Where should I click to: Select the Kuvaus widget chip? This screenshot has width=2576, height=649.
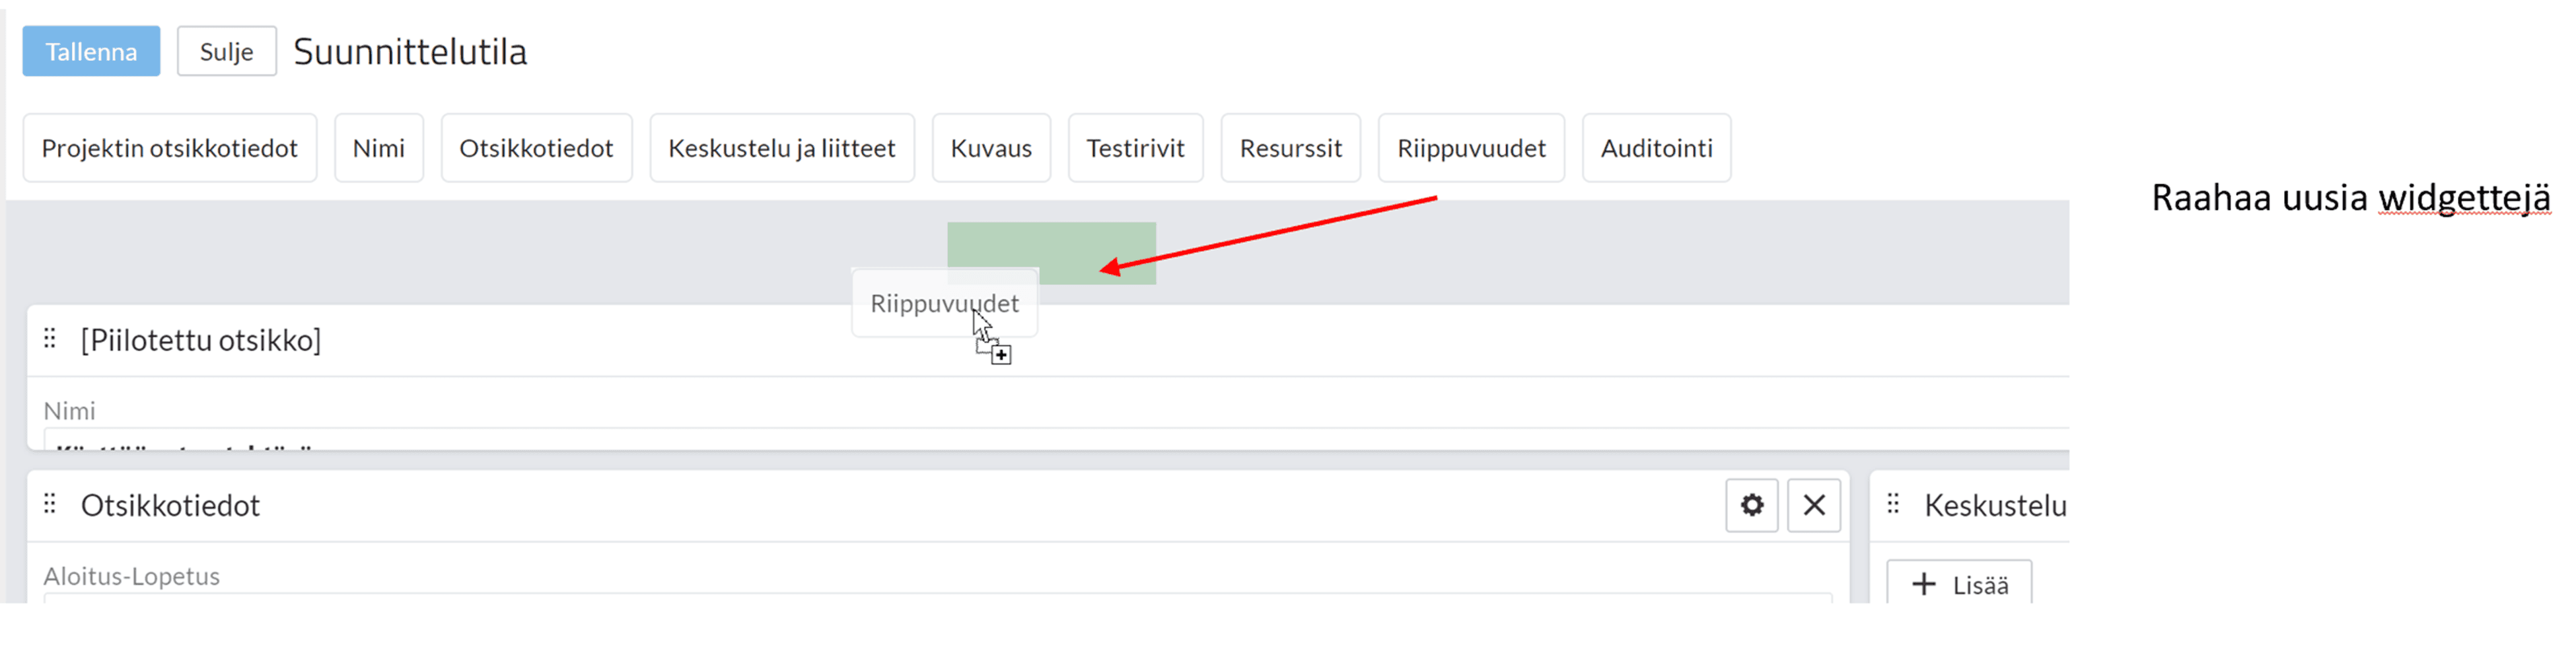coord(991,148)
